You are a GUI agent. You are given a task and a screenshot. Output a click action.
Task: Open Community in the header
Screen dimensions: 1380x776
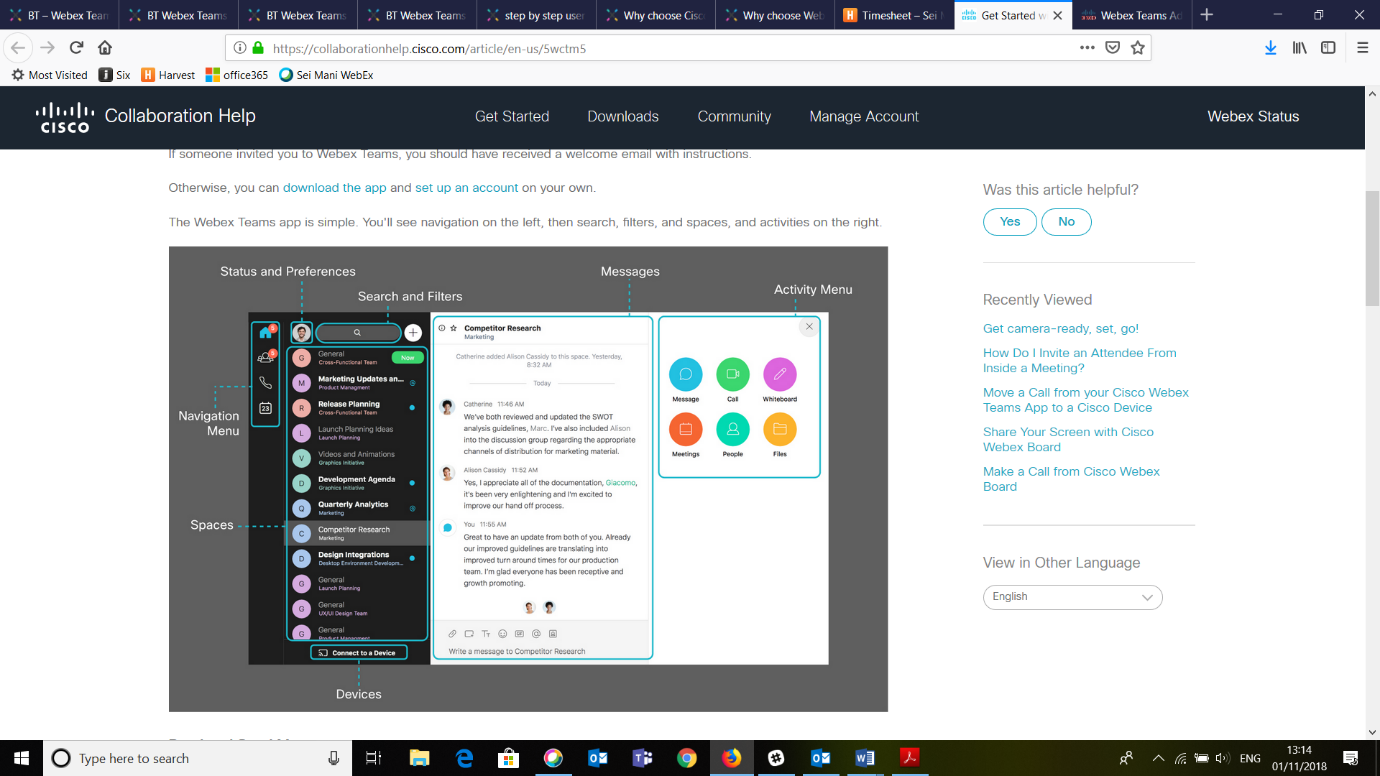[734, 116]
